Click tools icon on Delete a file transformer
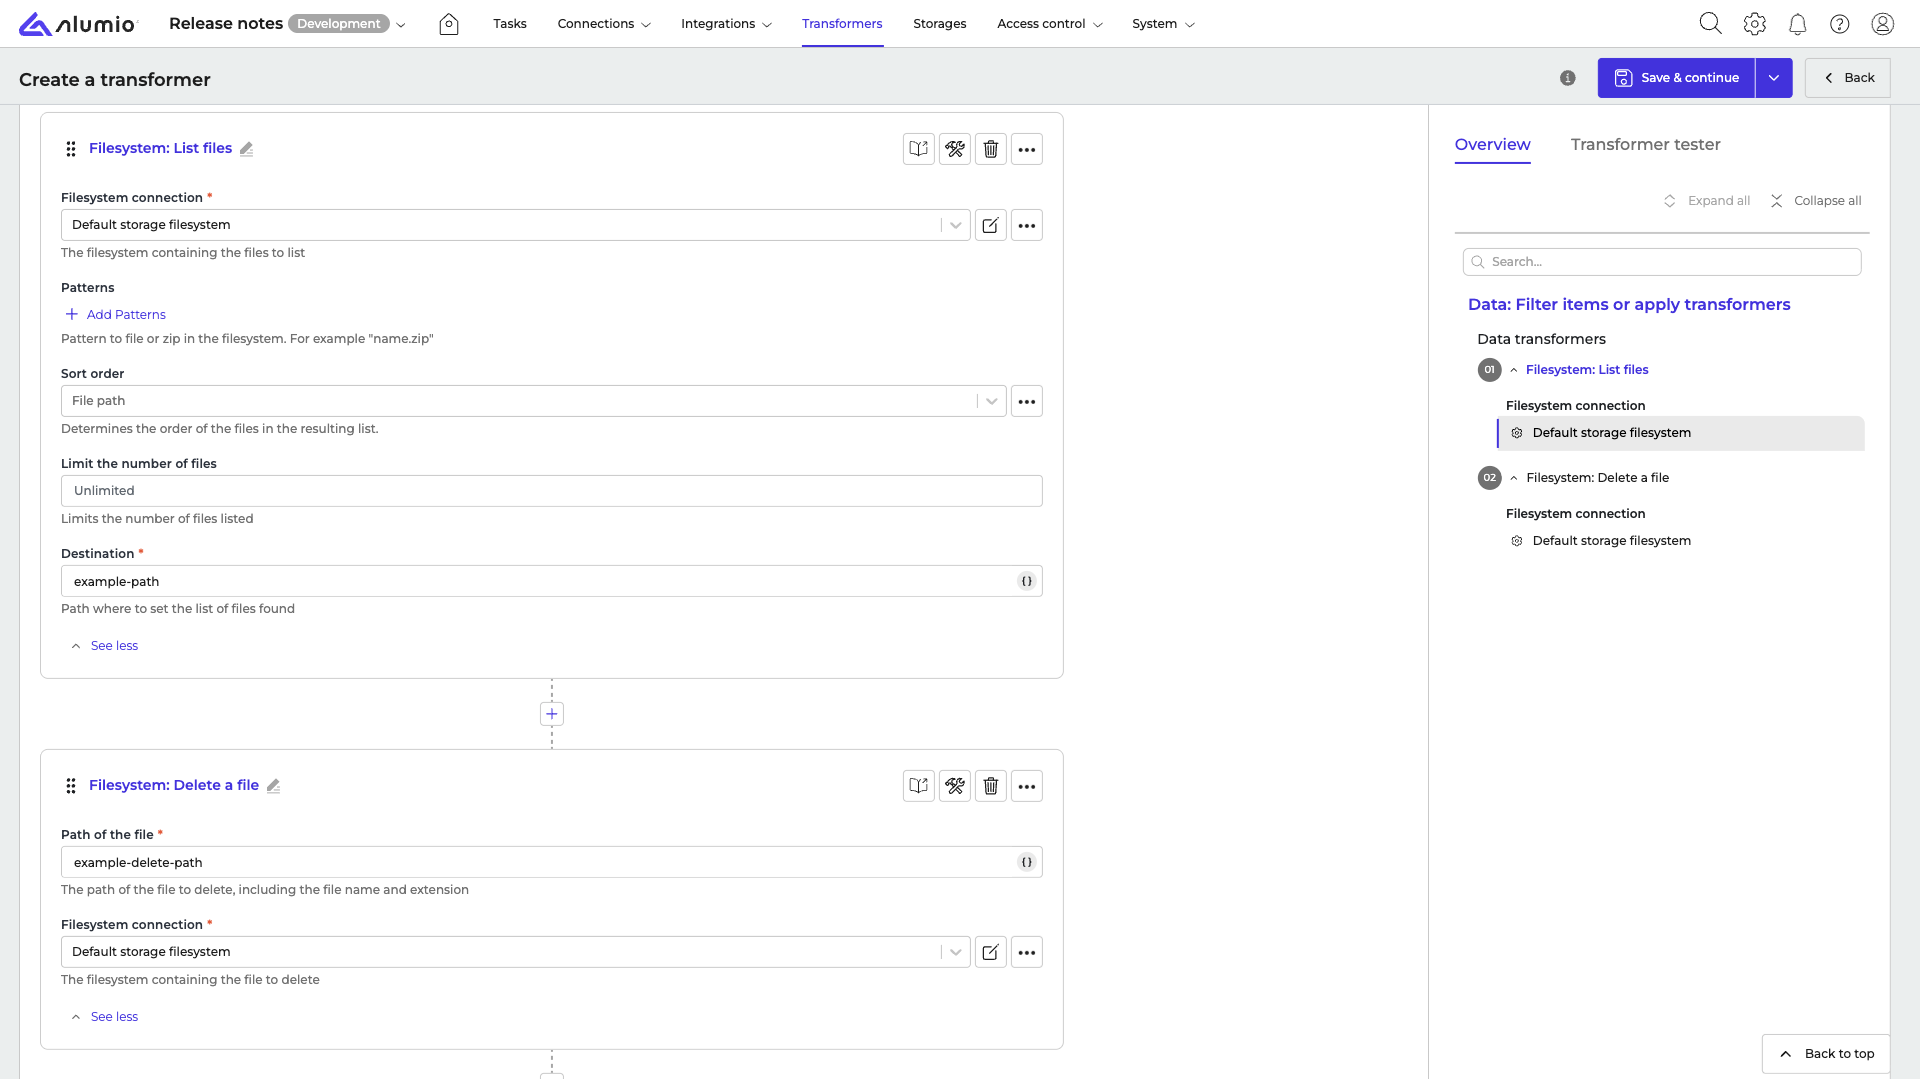 [954, 786]
